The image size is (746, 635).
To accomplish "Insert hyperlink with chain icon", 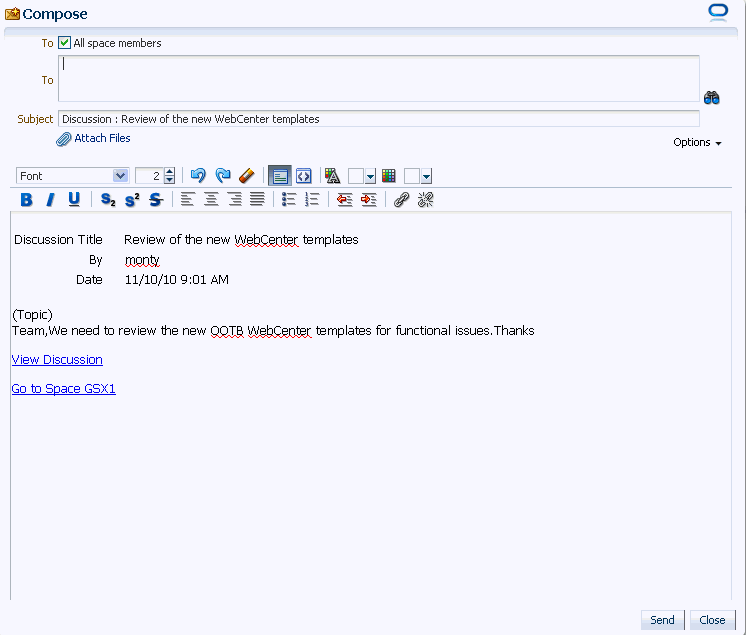I will coord(401,200).
